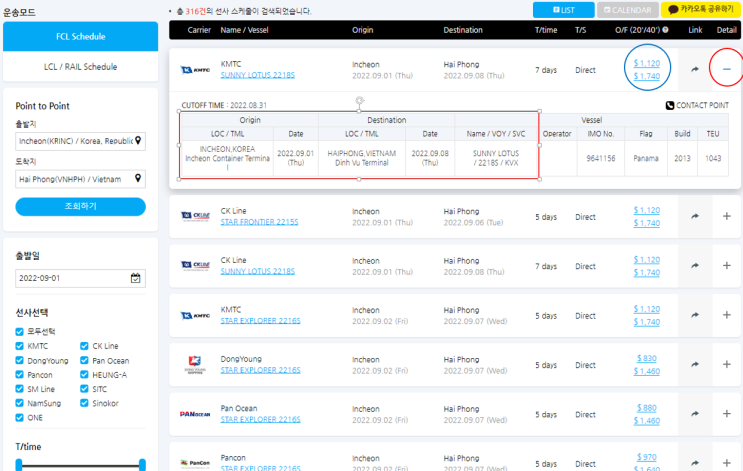Viewport: 743px width, 471px height.
Task: Open DongYoung $ 830 freight rate link
Action: click(646, 359)
